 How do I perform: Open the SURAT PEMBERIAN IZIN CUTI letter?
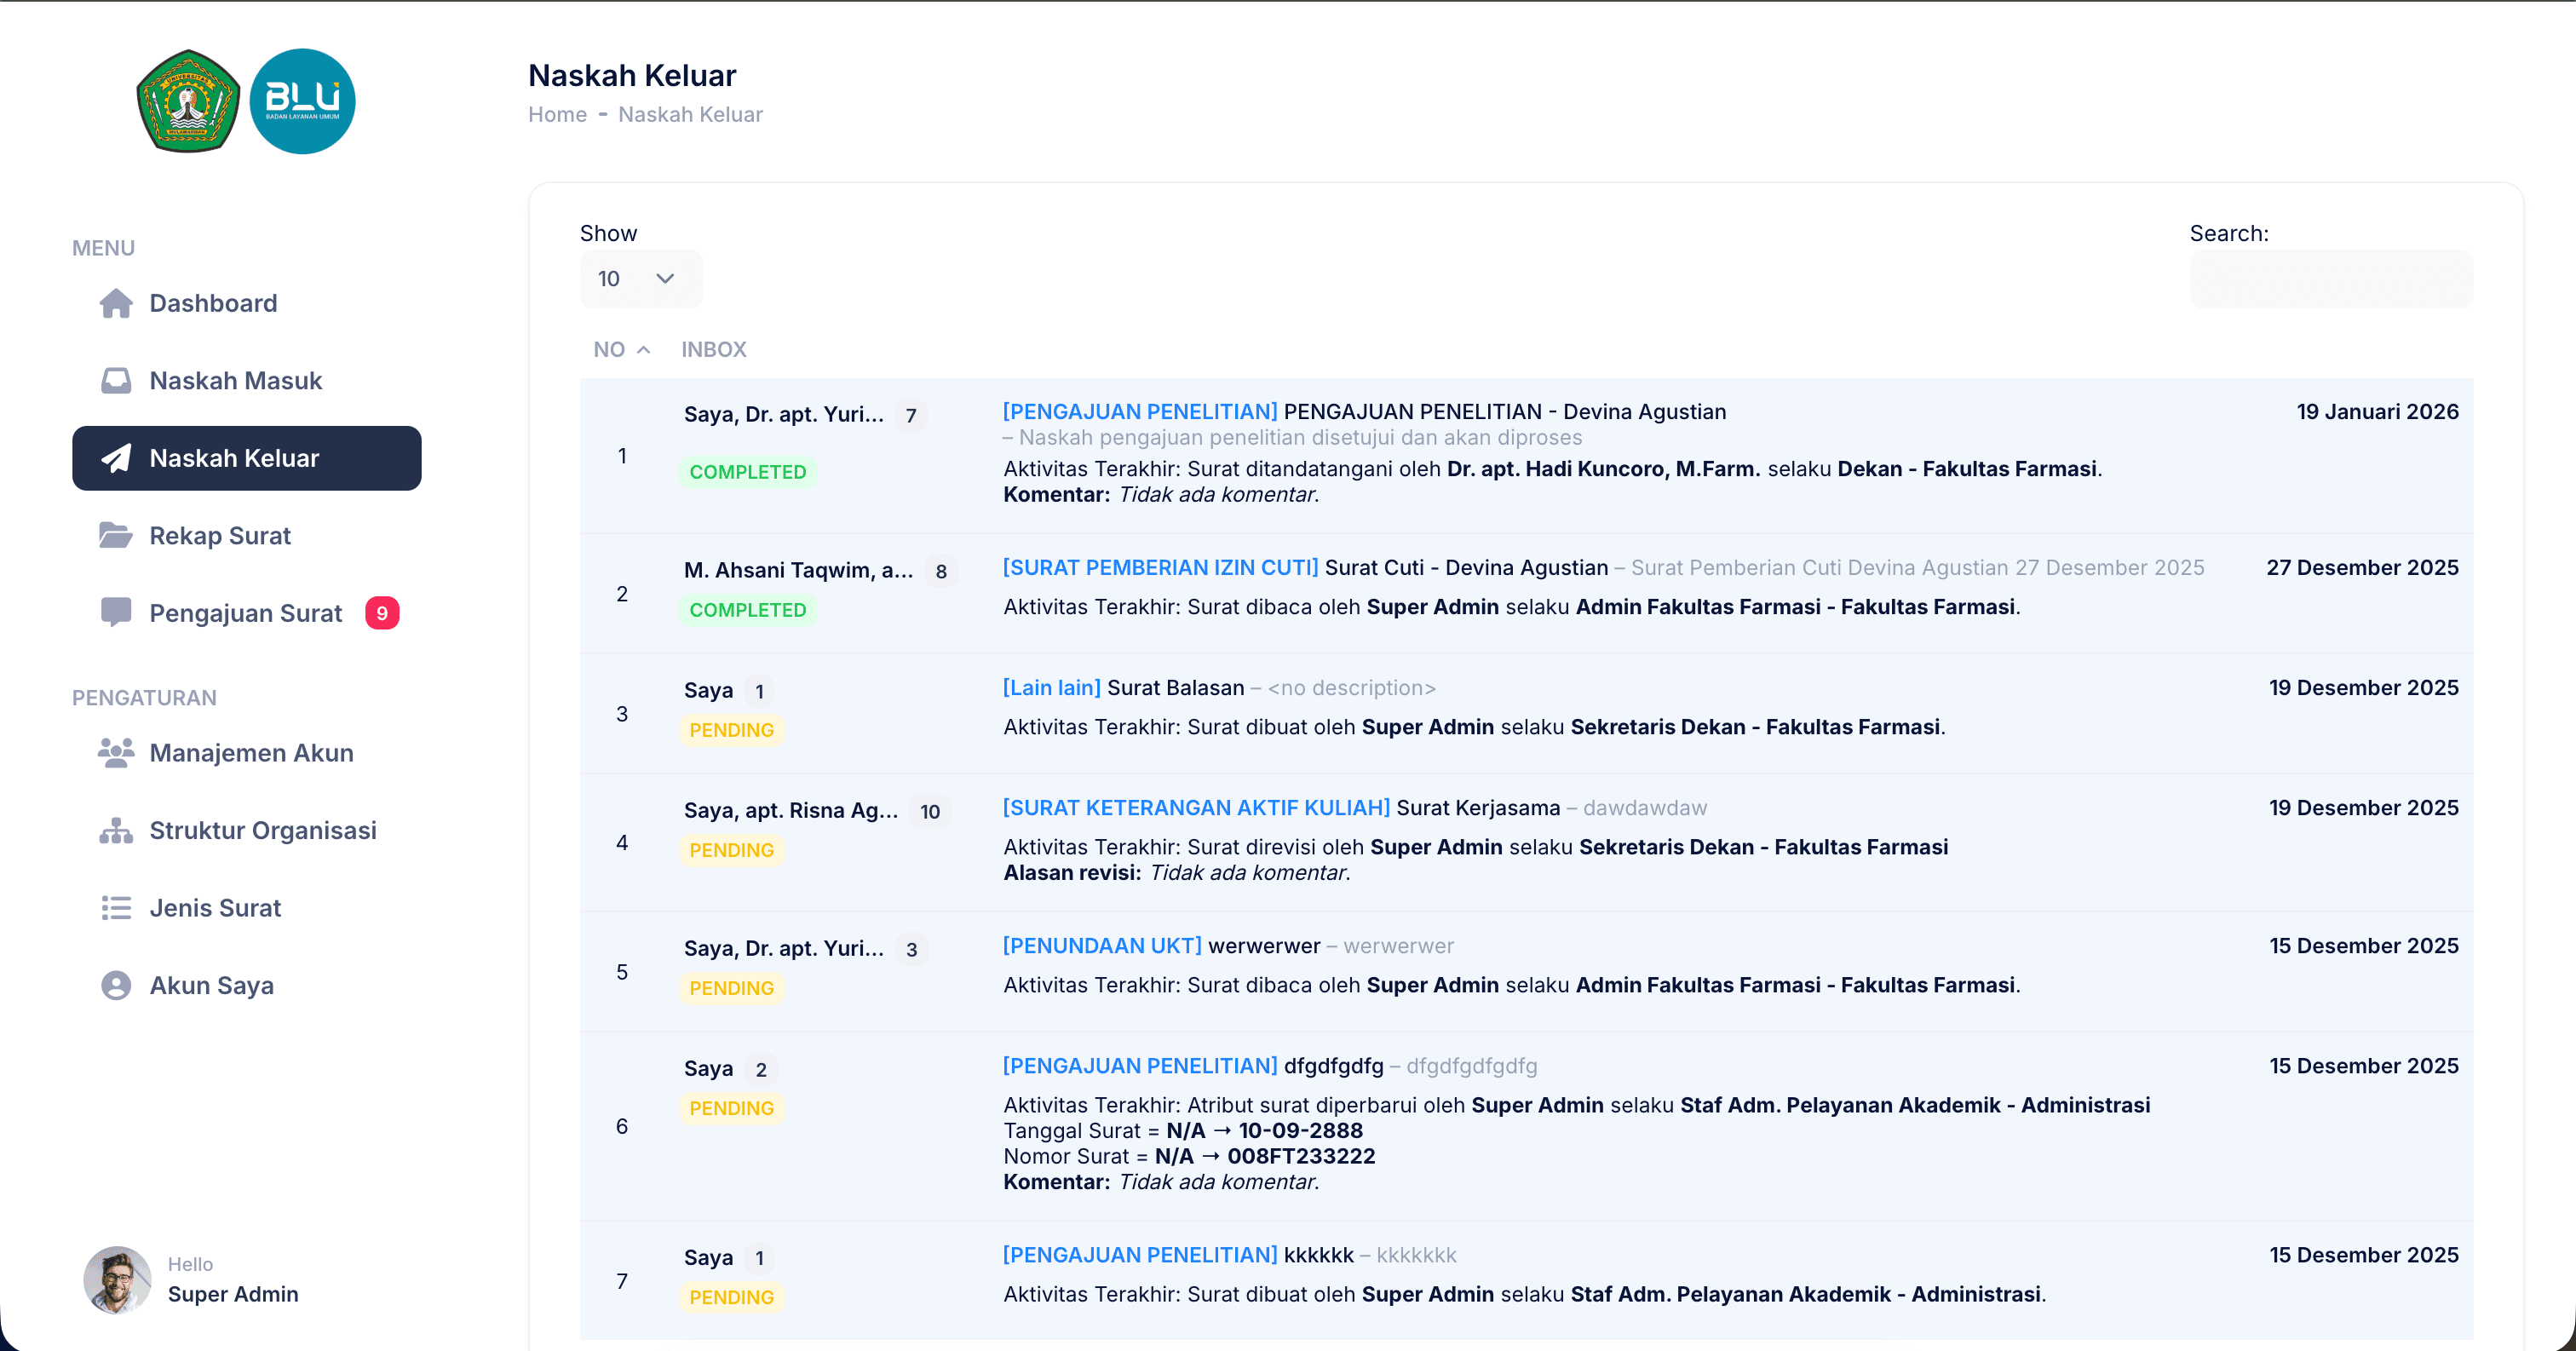1305,568
